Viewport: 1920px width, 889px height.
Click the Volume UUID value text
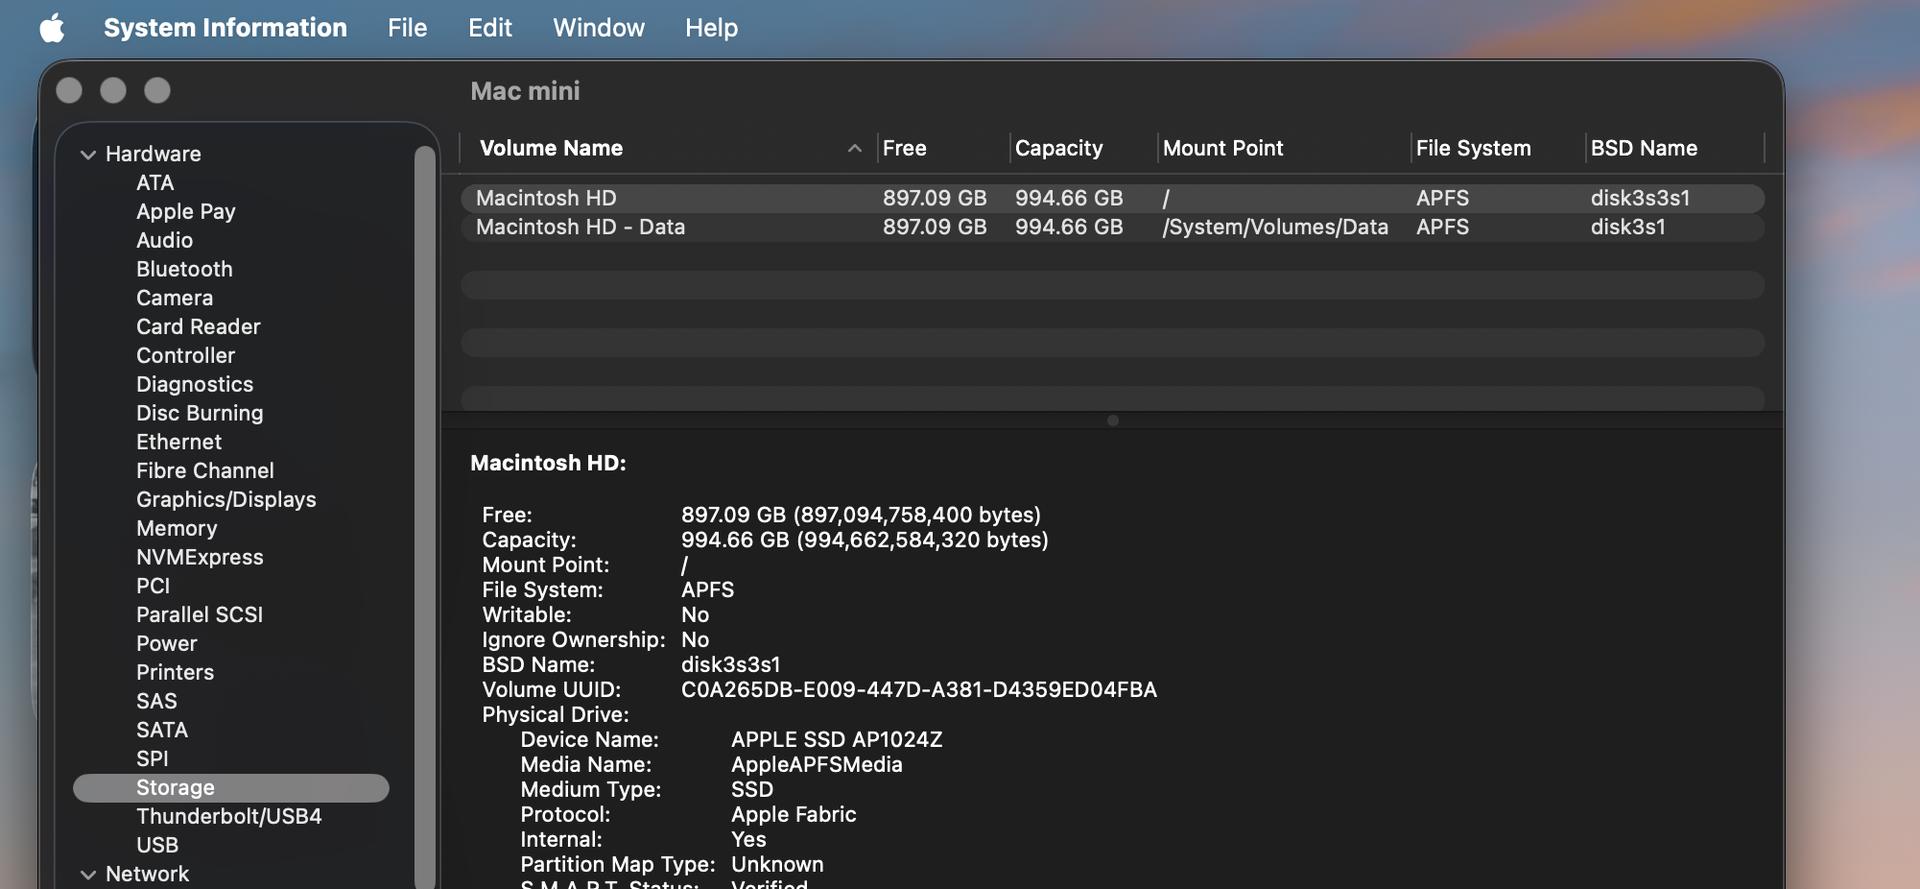919,690
